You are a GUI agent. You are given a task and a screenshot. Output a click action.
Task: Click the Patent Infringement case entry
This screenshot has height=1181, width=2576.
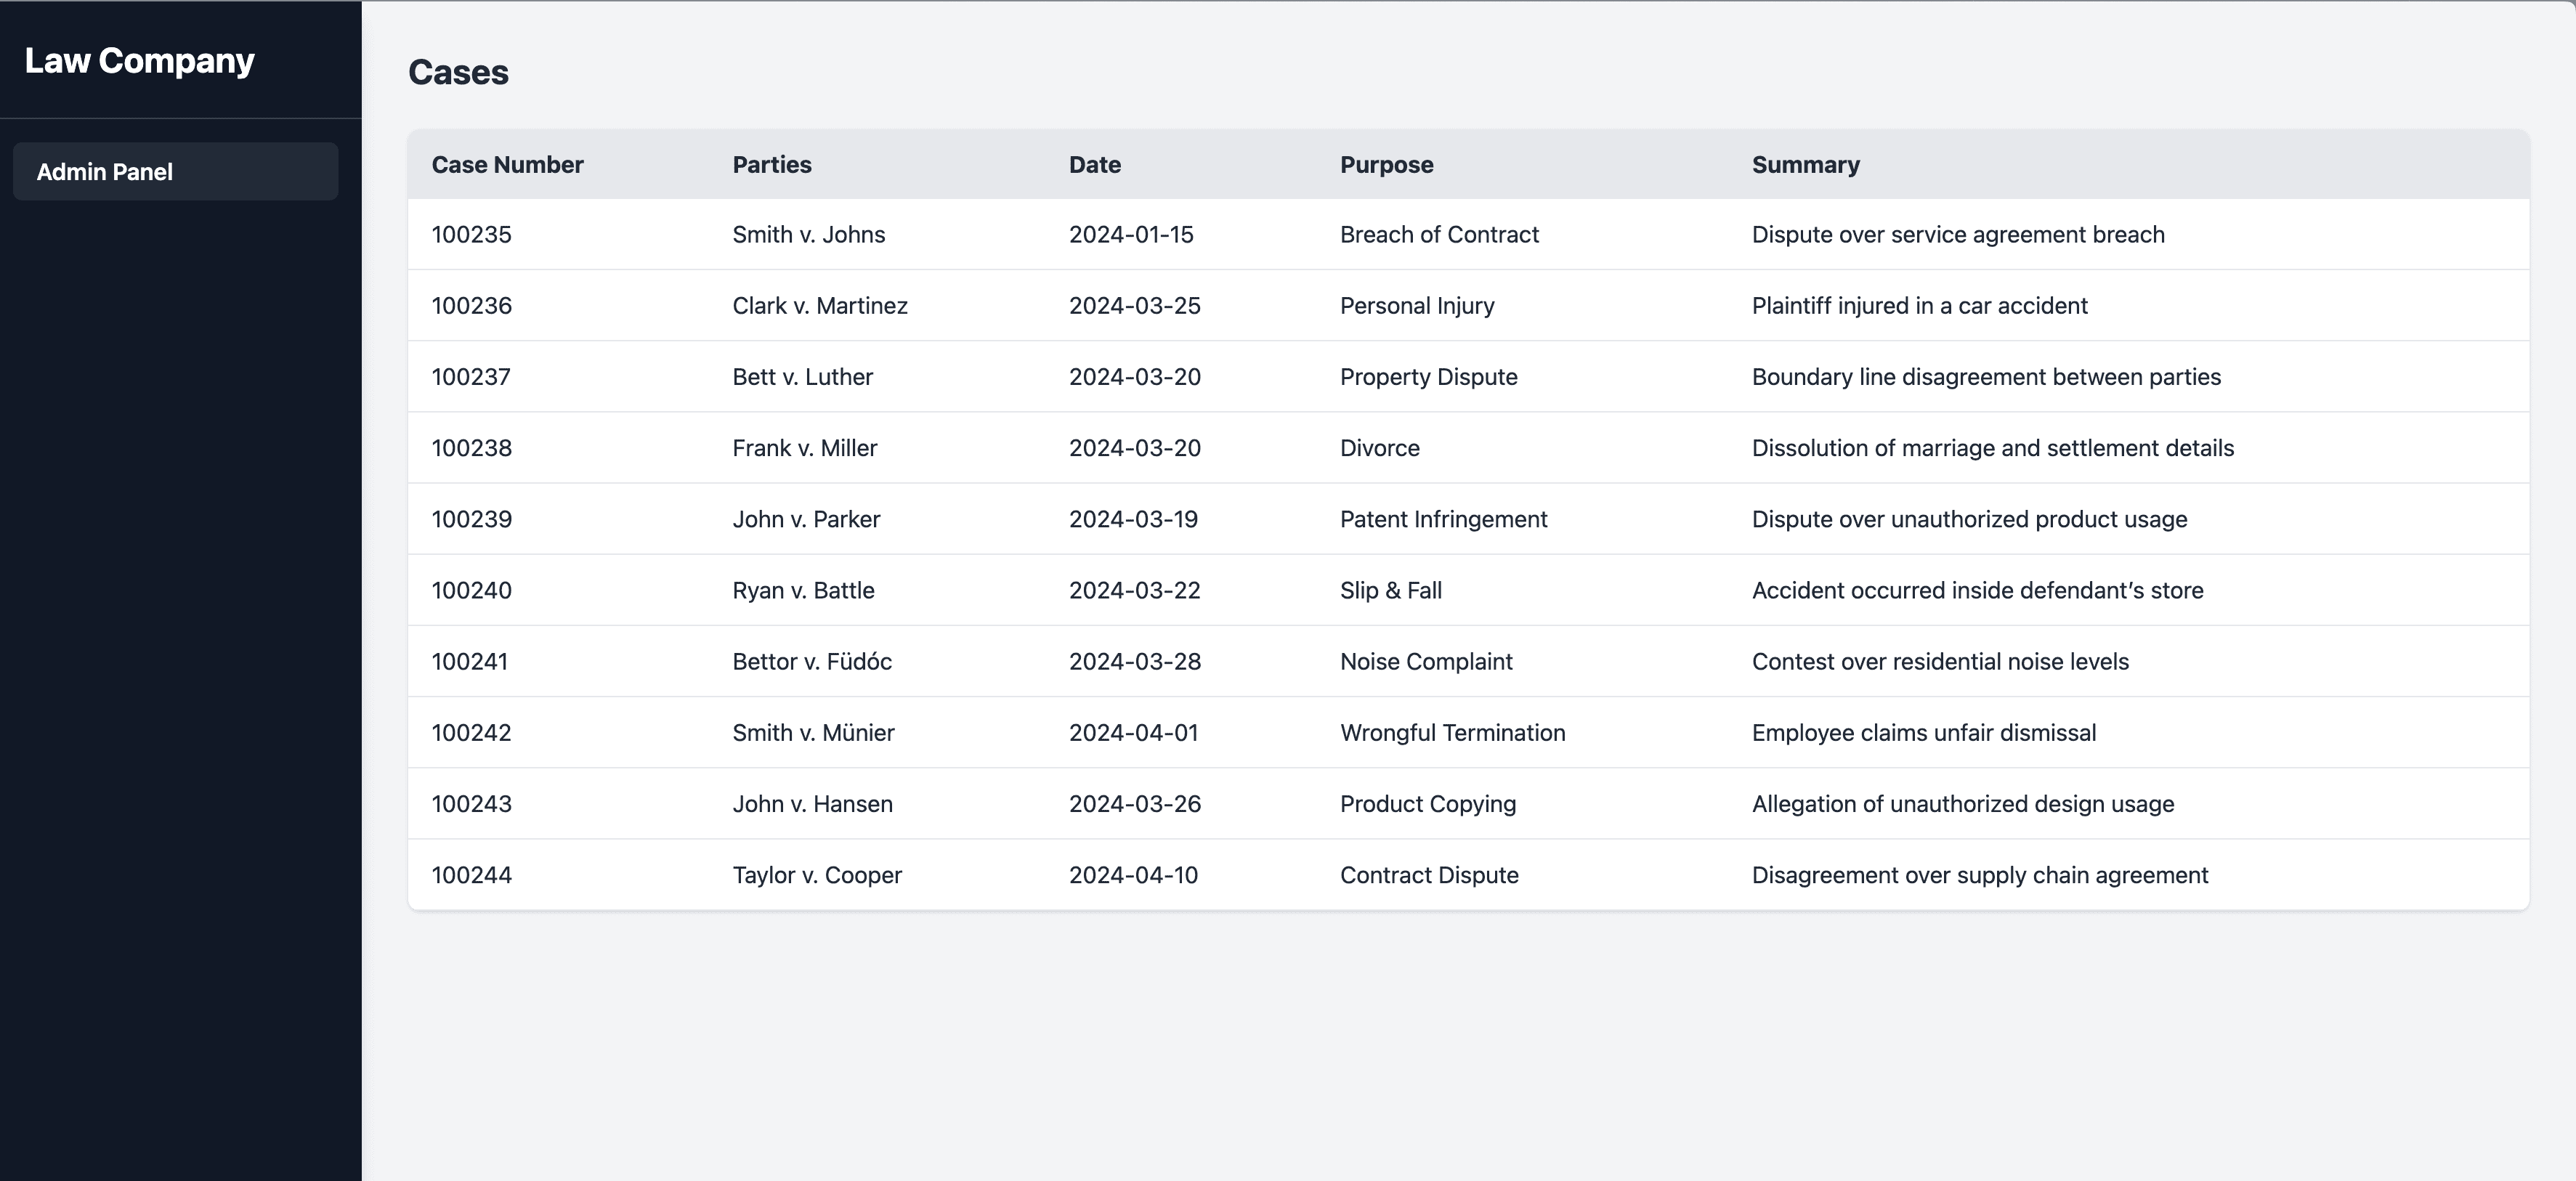1443,519
